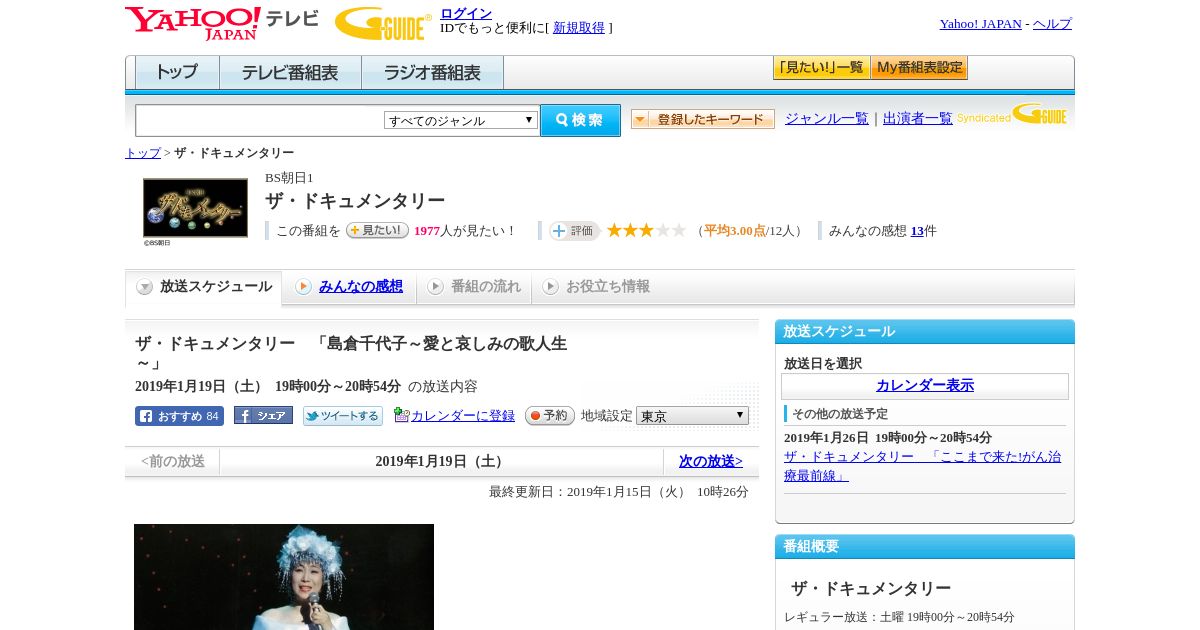1200x630 pixels.
Task: Open the すべてのジャンル genre dropdown
Action: 461,120
